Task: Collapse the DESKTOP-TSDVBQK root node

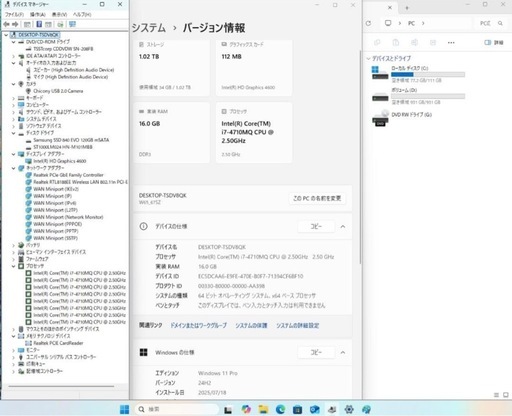Action: pos(6,35)
